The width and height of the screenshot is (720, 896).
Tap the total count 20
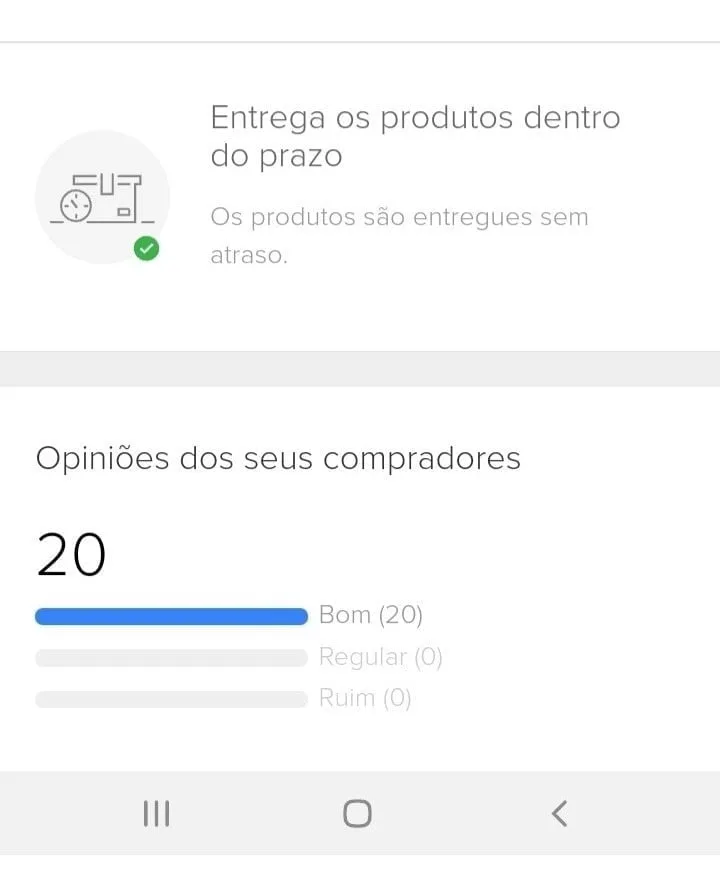[71, 554]
